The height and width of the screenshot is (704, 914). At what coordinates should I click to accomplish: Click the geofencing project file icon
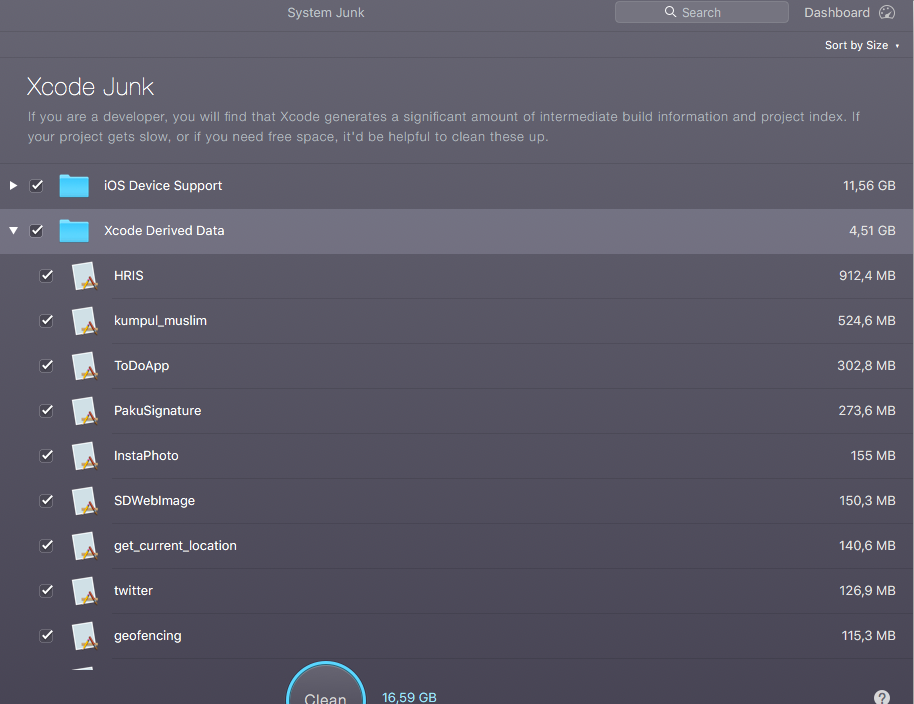[85, 635]
